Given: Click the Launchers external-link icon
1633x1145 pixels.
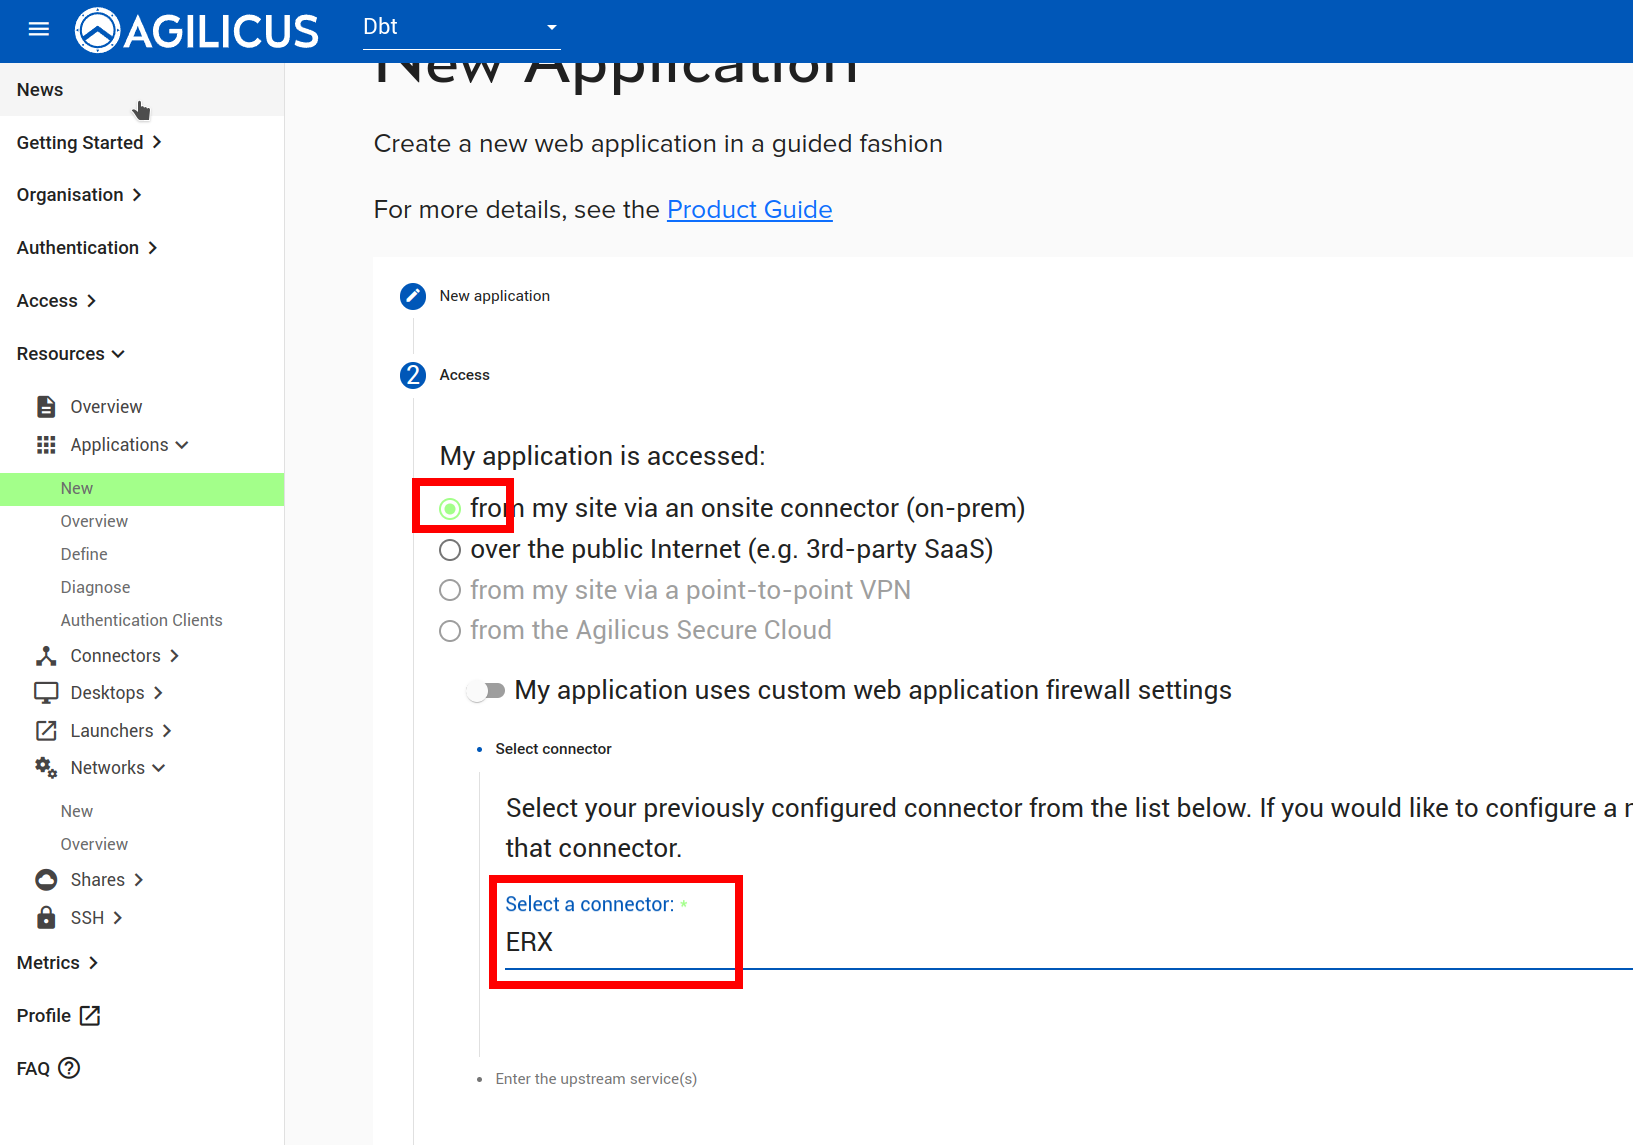Looking at the screenshot, I should [x=46, y=731].
